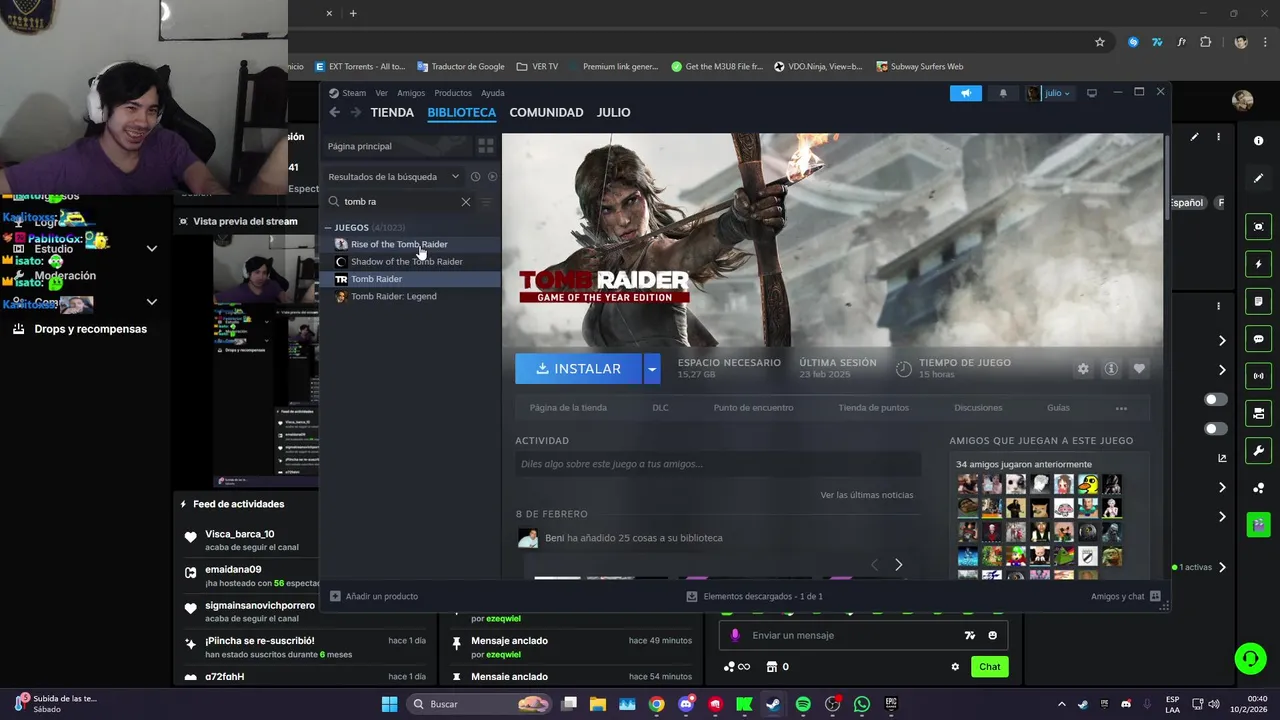Image resolution: width=1280 pixels, height=720 pixels.
Task: Open the Steam menu
Action: point(354,93)
